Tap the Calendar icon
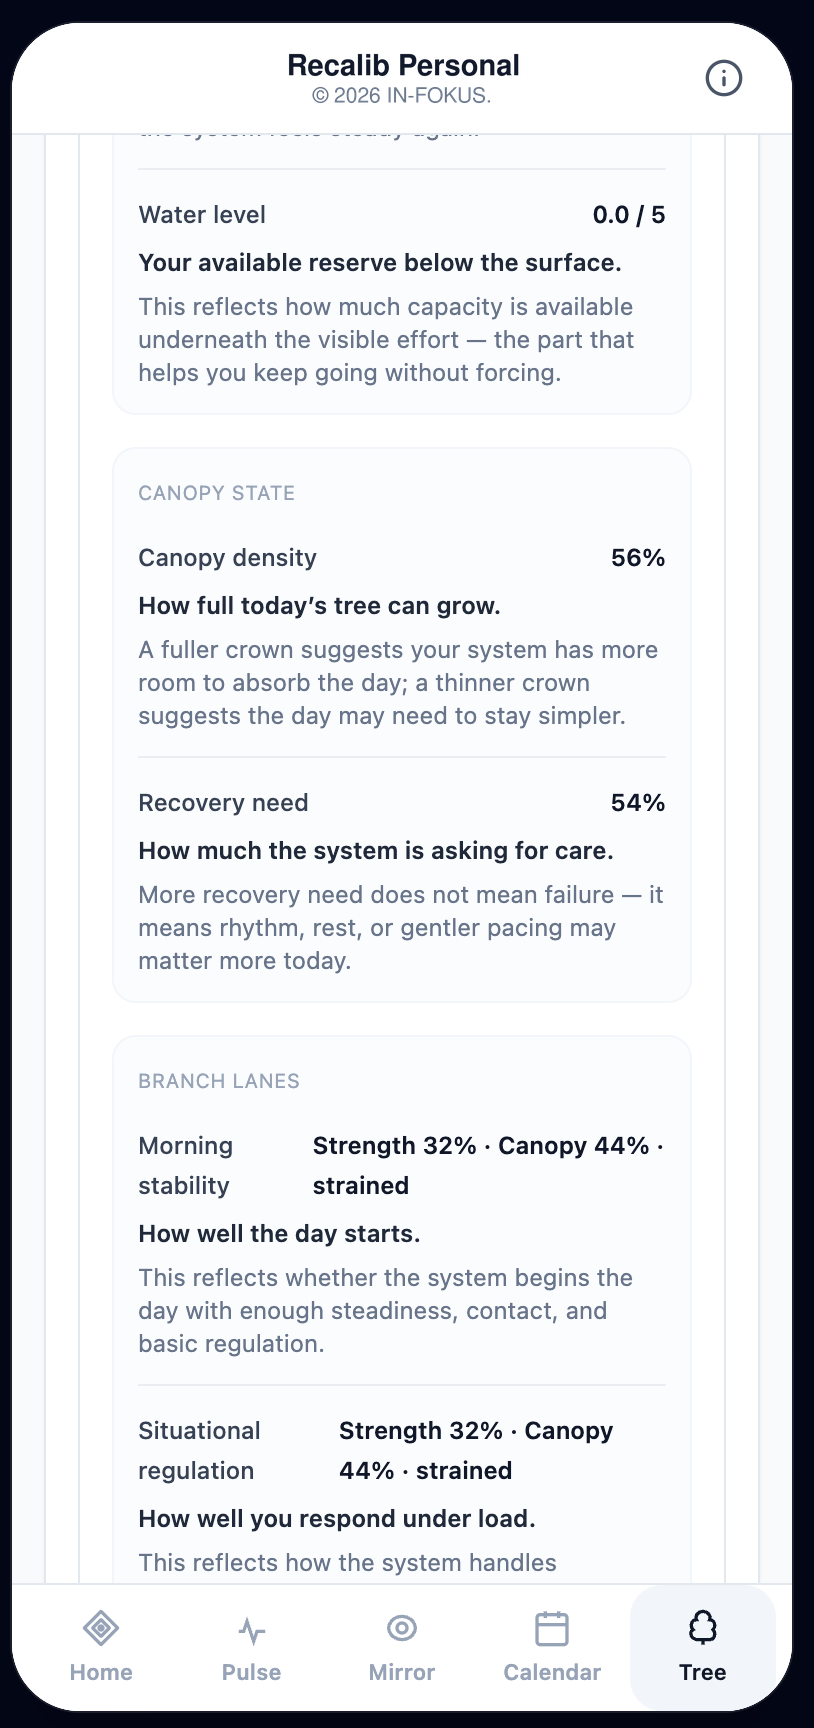This screenshot has width=814, height=1728. (552, 1628)
